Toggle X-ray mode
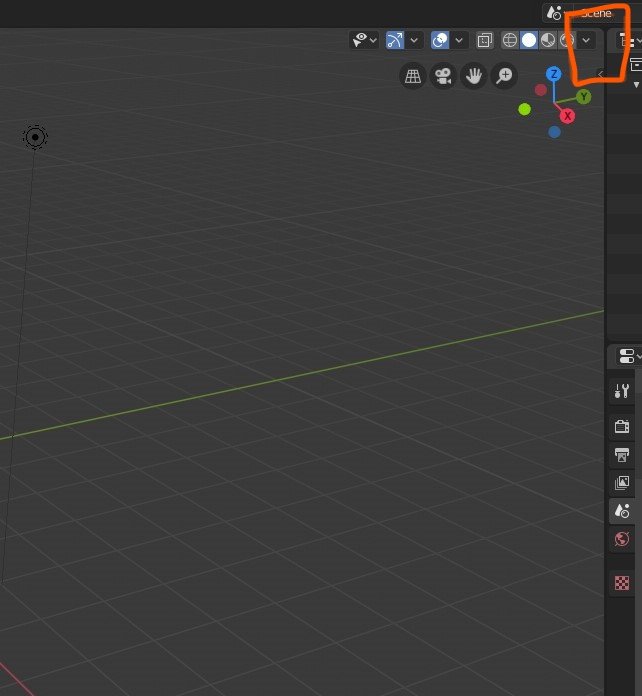 click(x=485, y=40)
